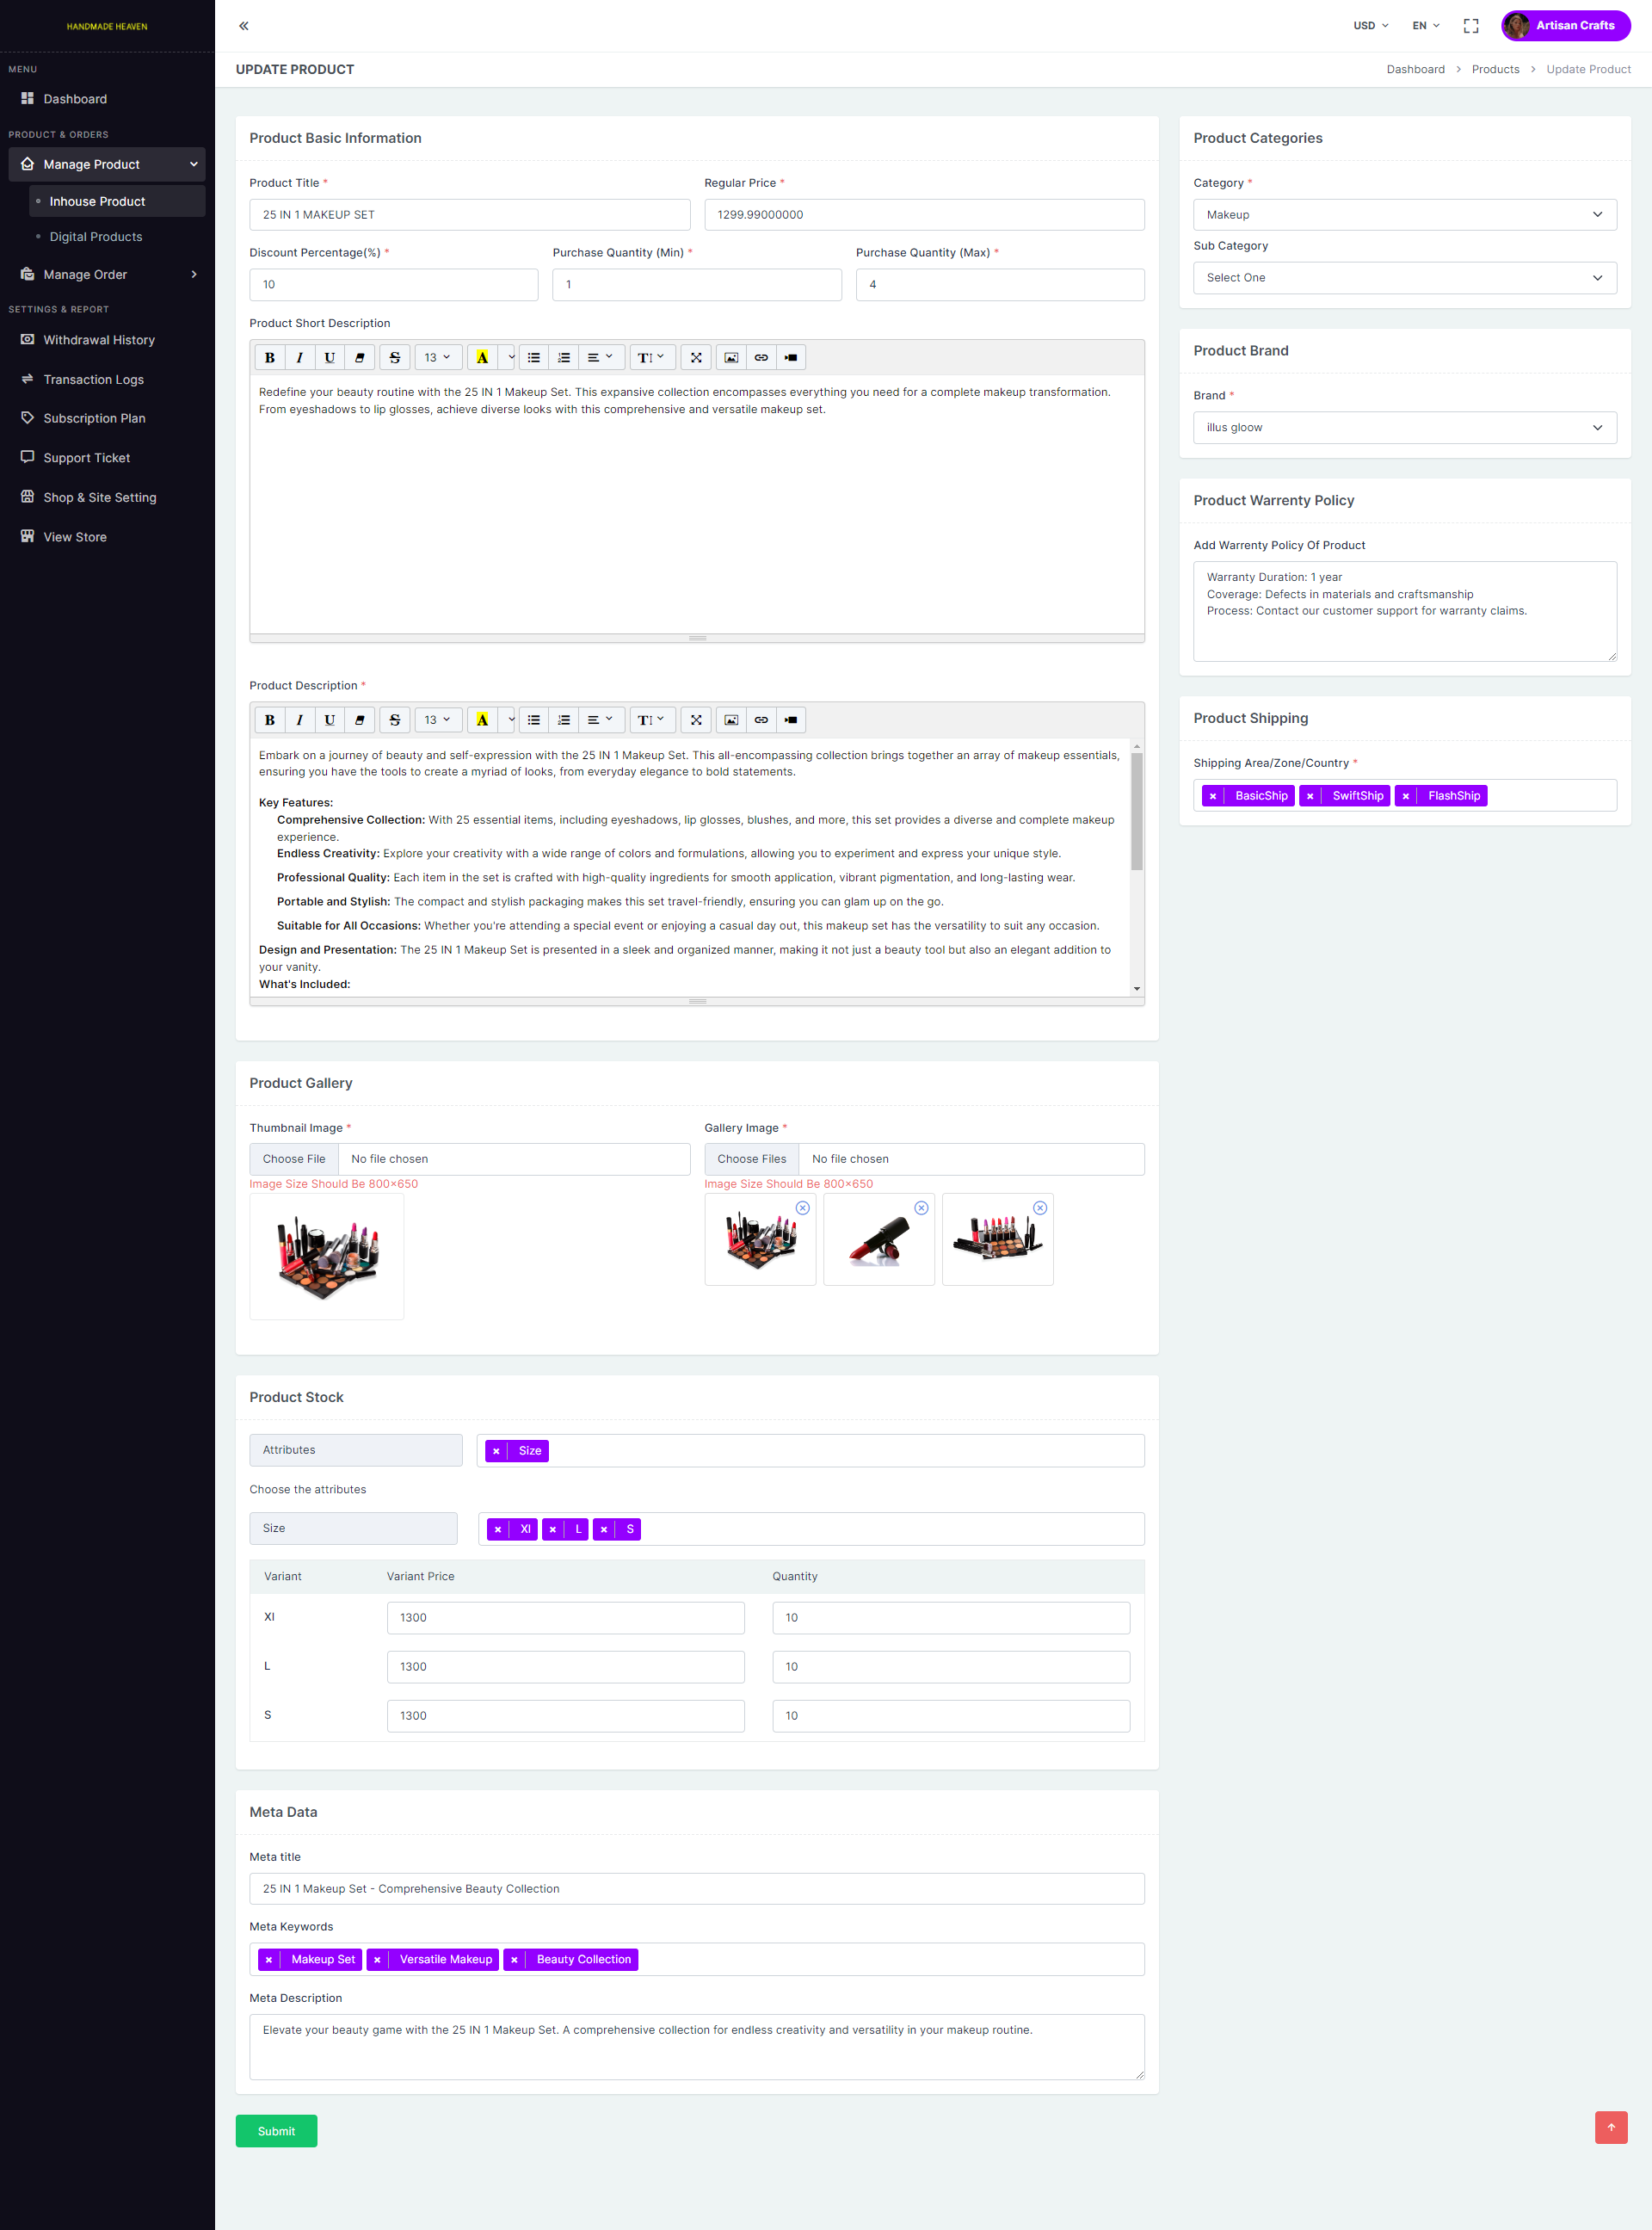Click Products breadcrumb link
This screenshot has width=1652, height=2230.
point(1495,70)
